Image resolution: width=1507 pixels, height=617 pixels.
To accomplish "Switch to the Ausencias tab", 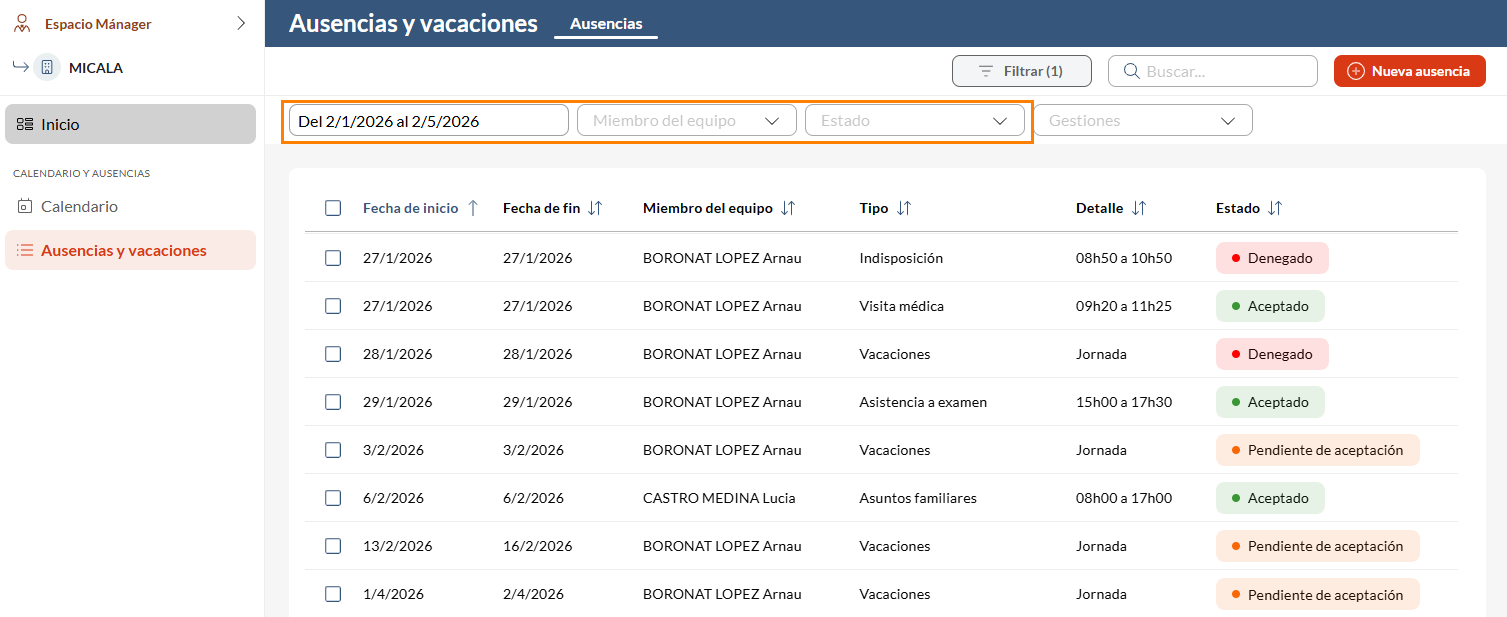I will point(606,24).
